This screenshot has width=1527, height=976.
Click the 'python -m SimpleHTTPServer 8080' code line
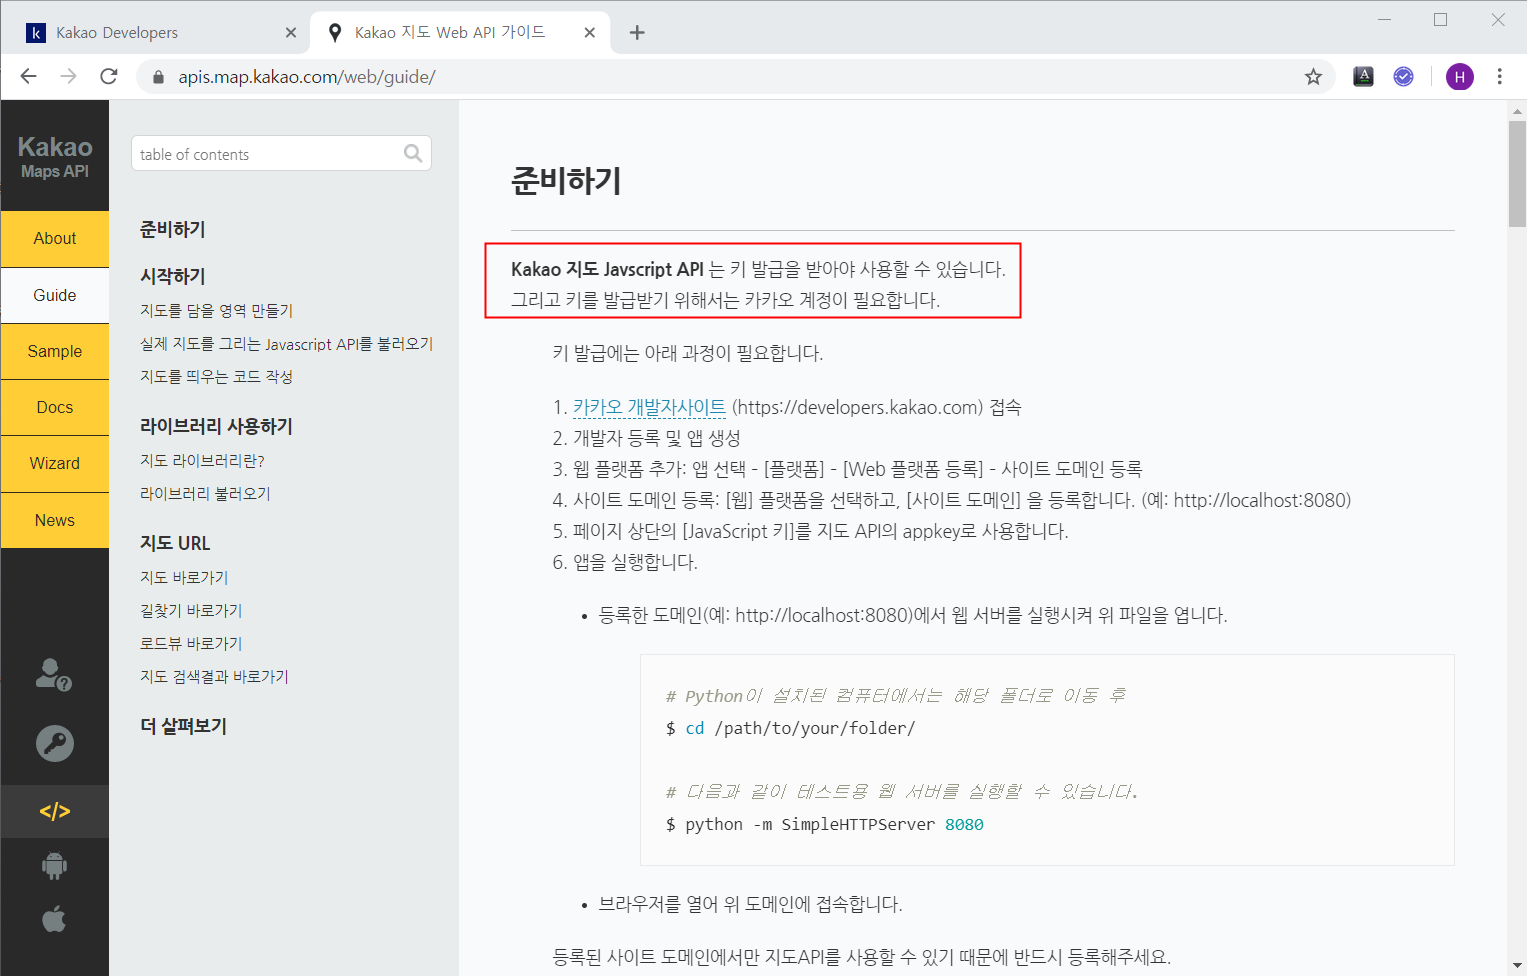pyautogui.click(x=825, y=825)
